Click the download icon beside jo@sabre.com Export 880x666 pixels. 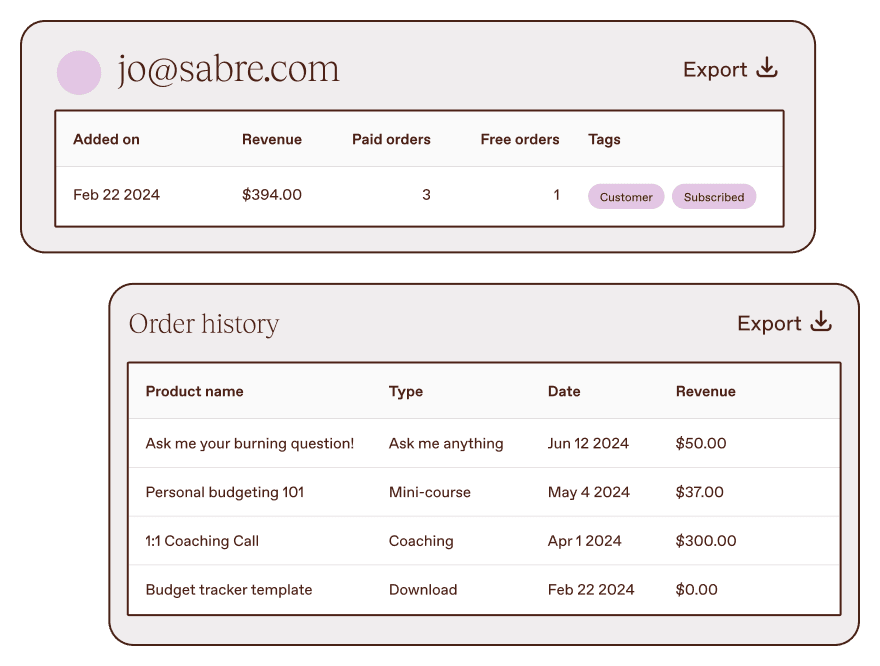tap(767, 68)
